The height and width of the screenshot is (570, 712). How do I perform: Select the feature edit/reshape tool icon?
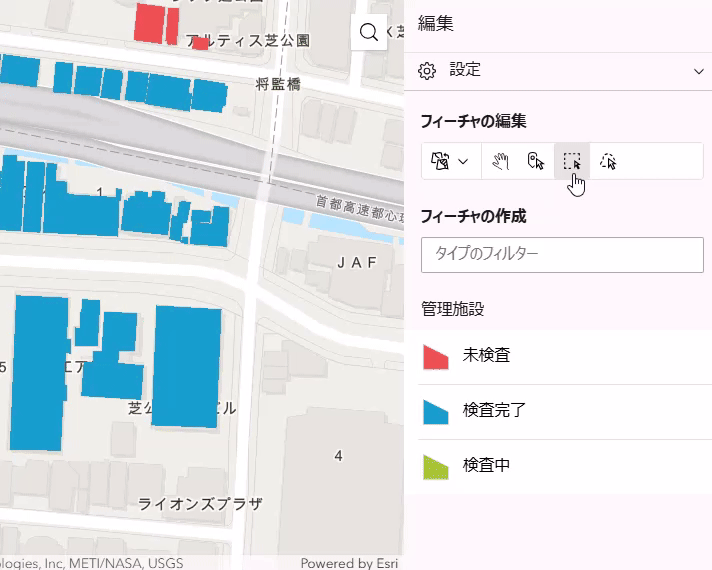(441, 161)
